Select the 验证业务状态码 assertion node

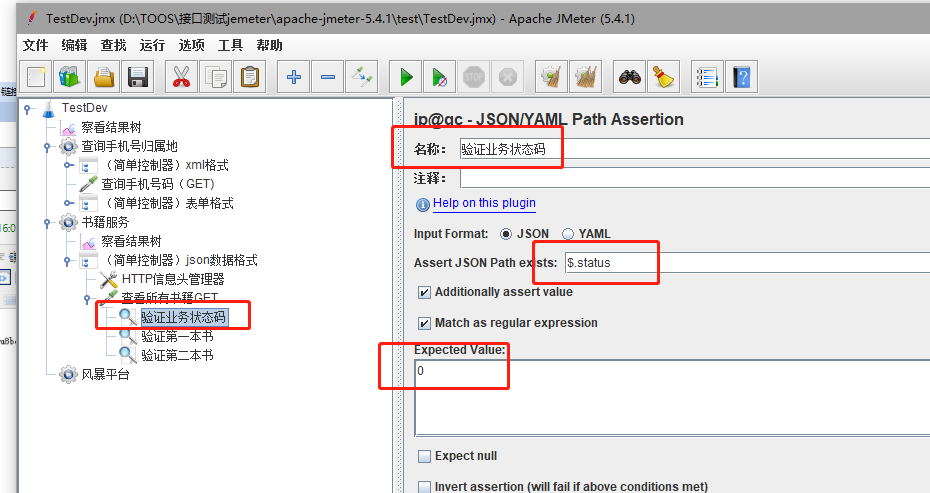coord(184,317)
